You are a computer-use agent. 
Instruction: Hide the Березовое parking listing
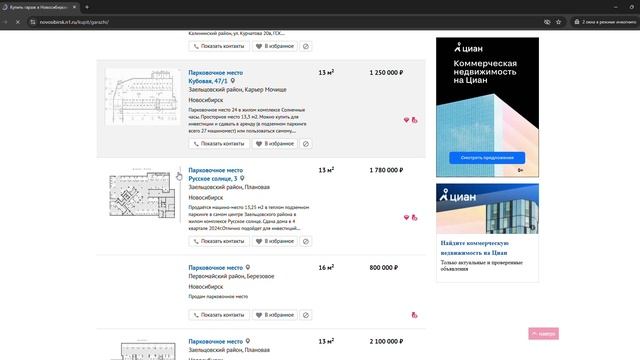point(306,315)
